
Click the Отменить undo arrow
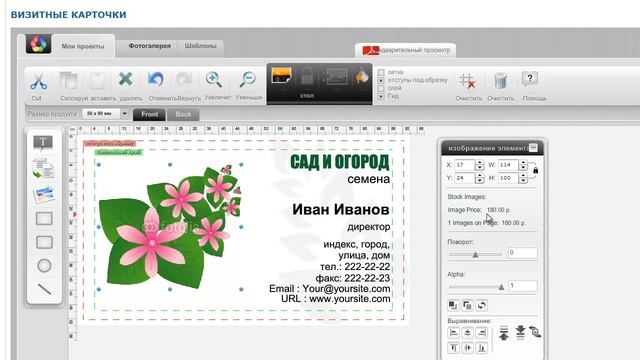tap(156, 79)
